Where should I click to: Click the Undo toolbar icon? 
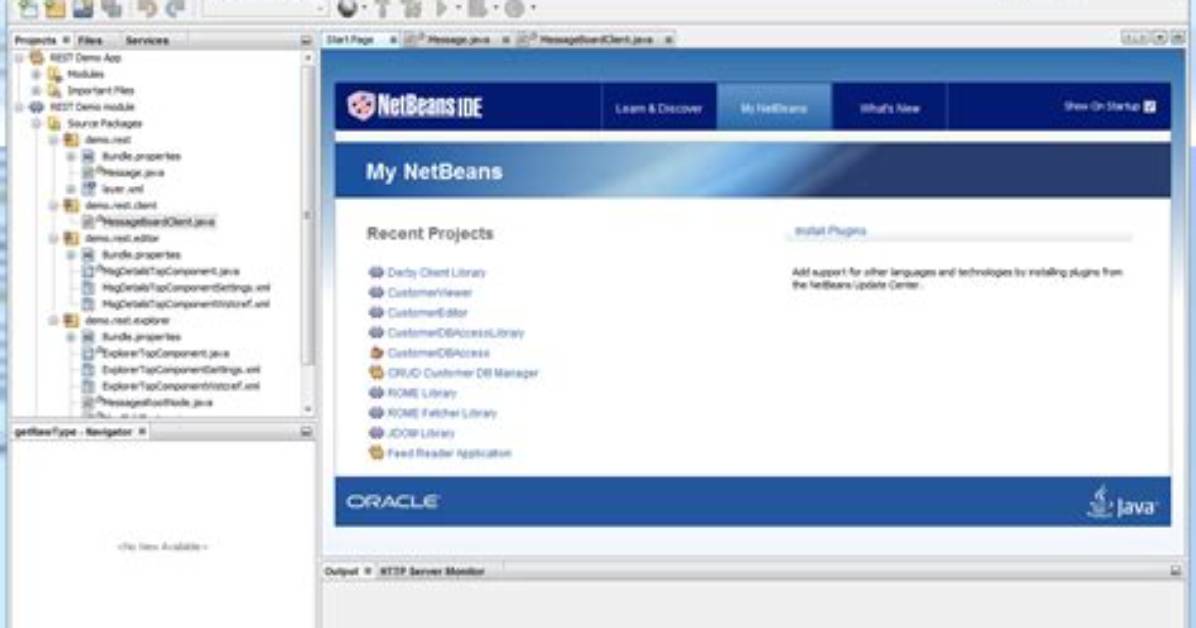[147, 8]
